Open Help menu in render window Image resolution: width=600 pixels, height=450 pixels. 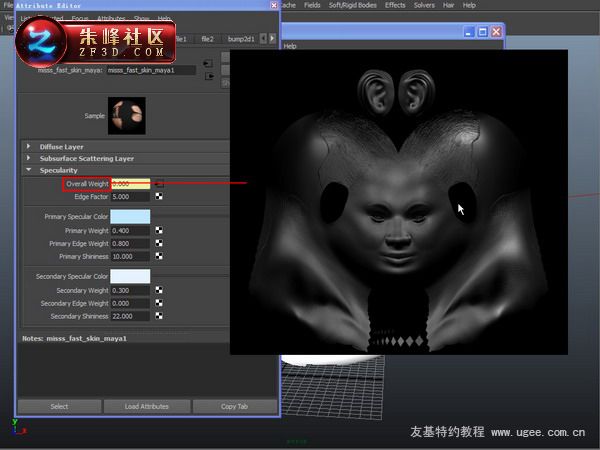pyautogui.click(x=290, y=46)
